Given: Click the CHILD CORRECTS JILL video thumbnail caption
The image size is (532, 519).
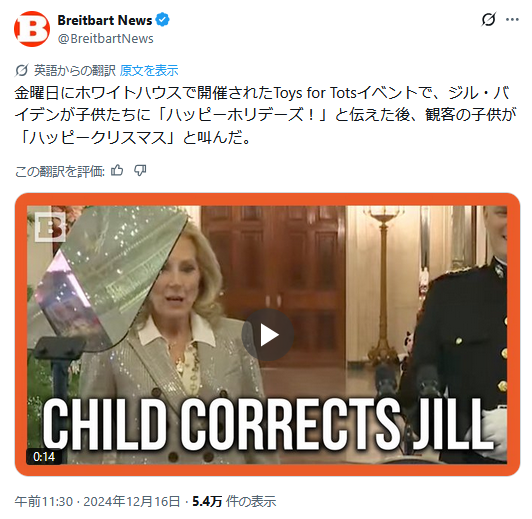Looking at the screenshot, I should [x=268, y=424].
